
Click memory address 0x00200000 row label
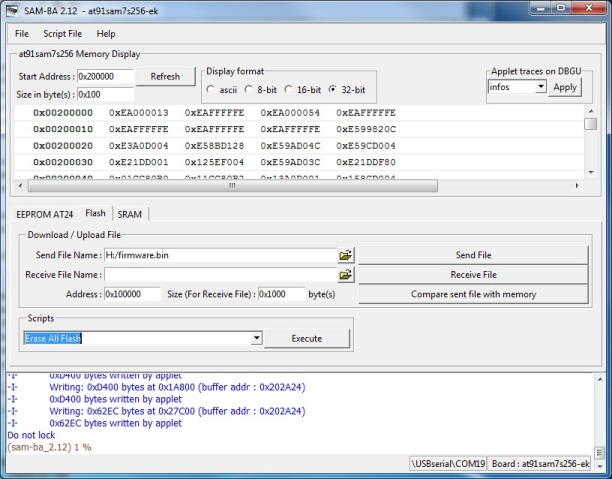[63, 113]
